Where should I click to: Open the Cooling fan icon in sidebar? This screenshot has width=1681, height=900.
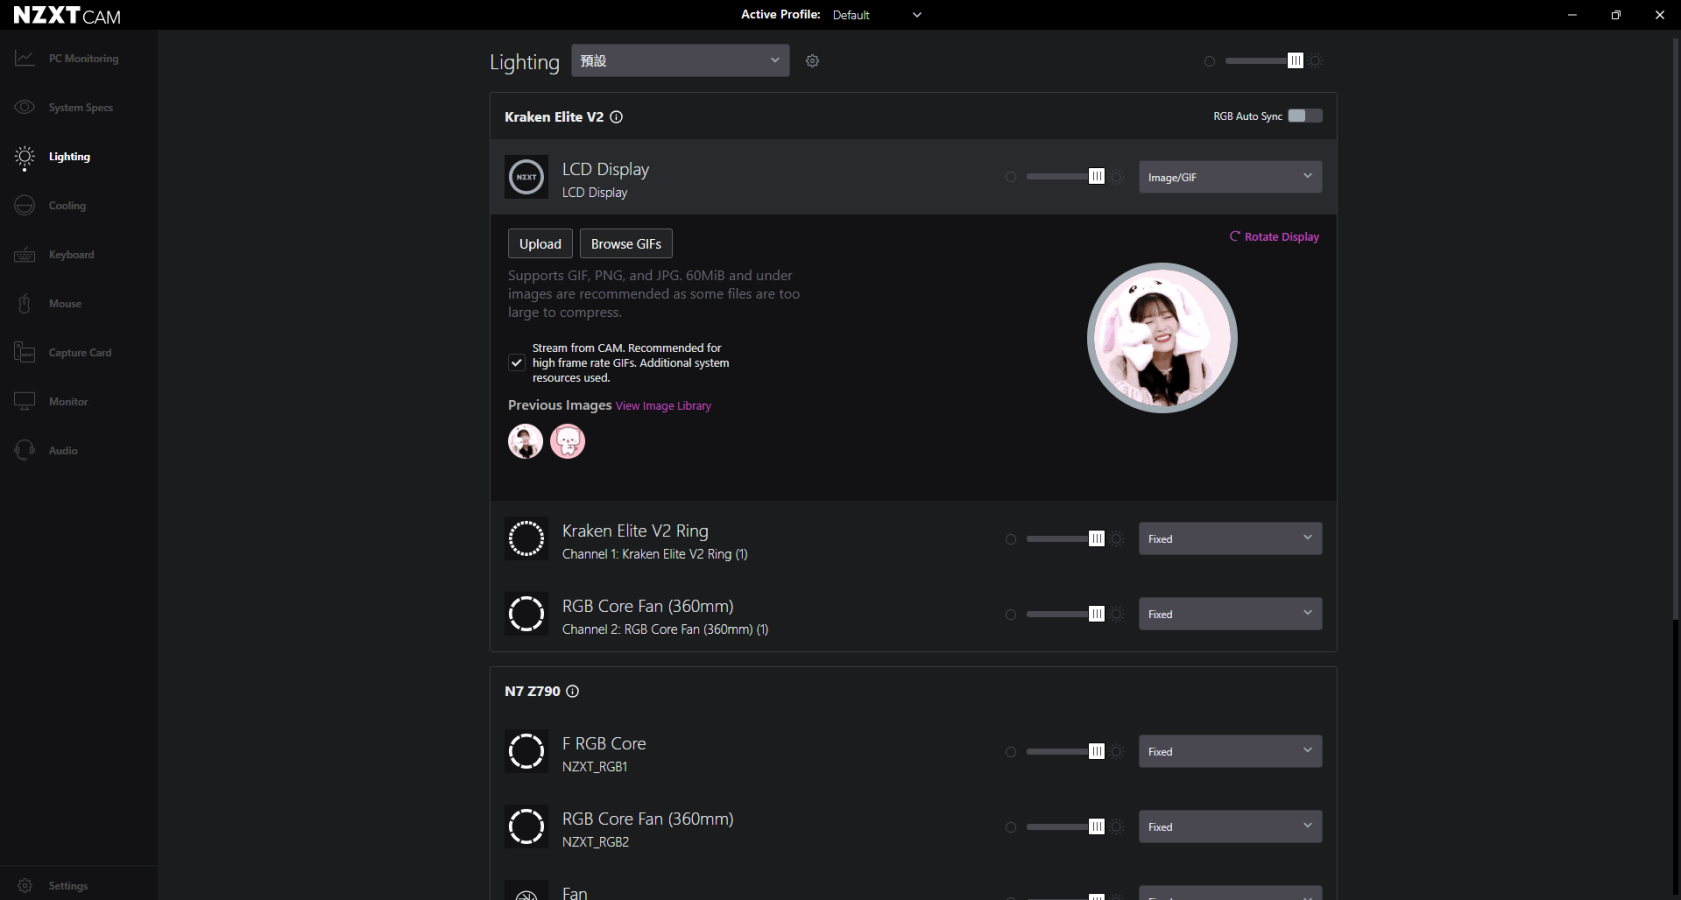pyautogui.click(x=25, y=206)
